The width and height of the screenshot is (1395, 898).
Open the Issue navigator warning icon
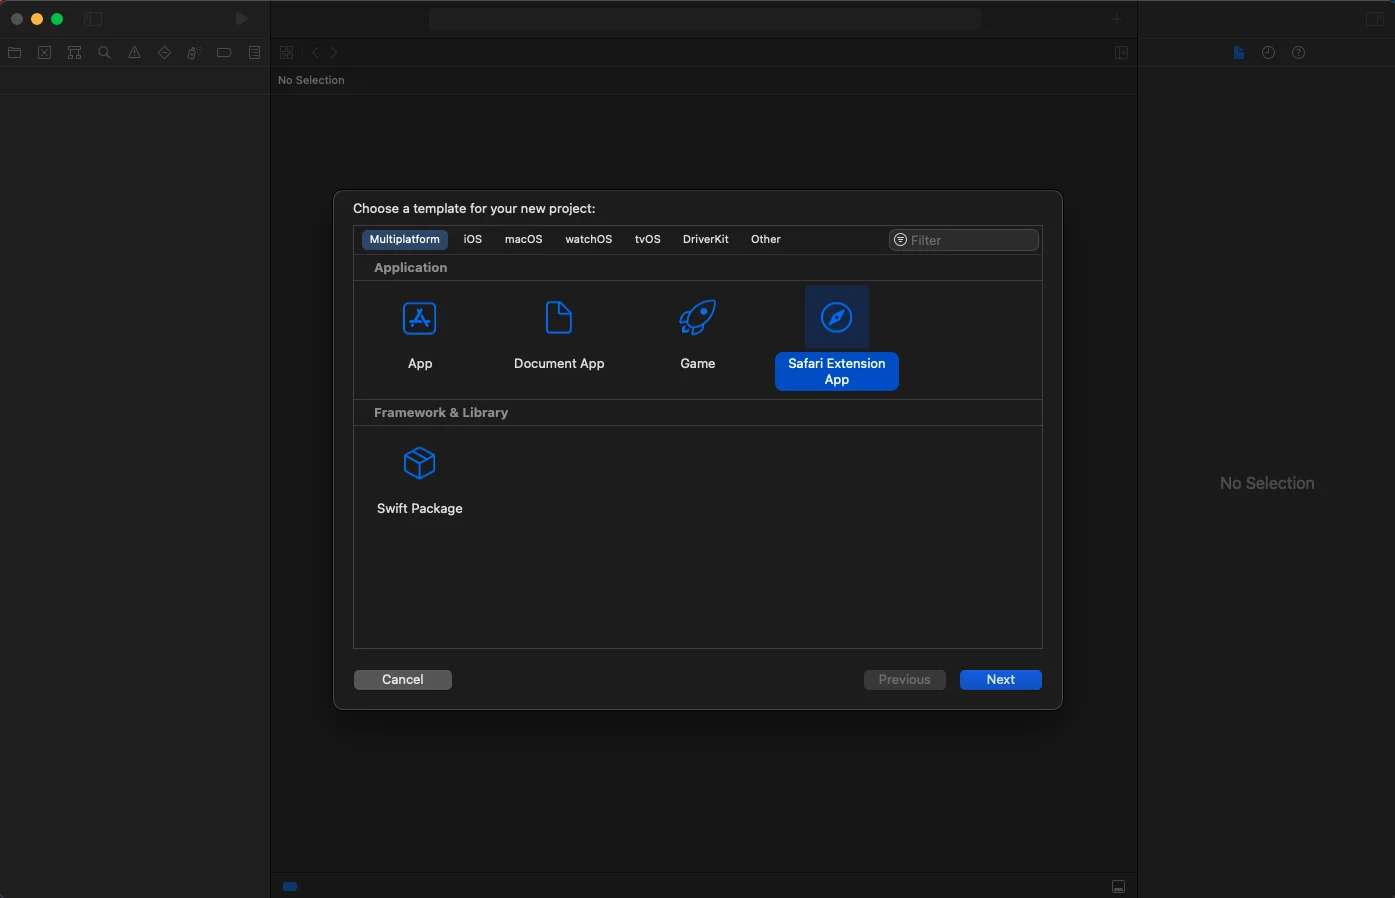point(135,53)
